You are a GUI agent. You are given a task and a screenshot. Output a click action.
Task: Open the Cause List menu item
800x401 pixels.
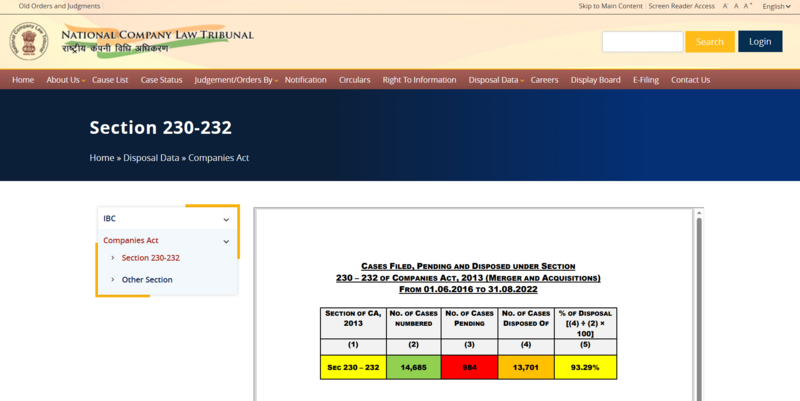[110, 80]
